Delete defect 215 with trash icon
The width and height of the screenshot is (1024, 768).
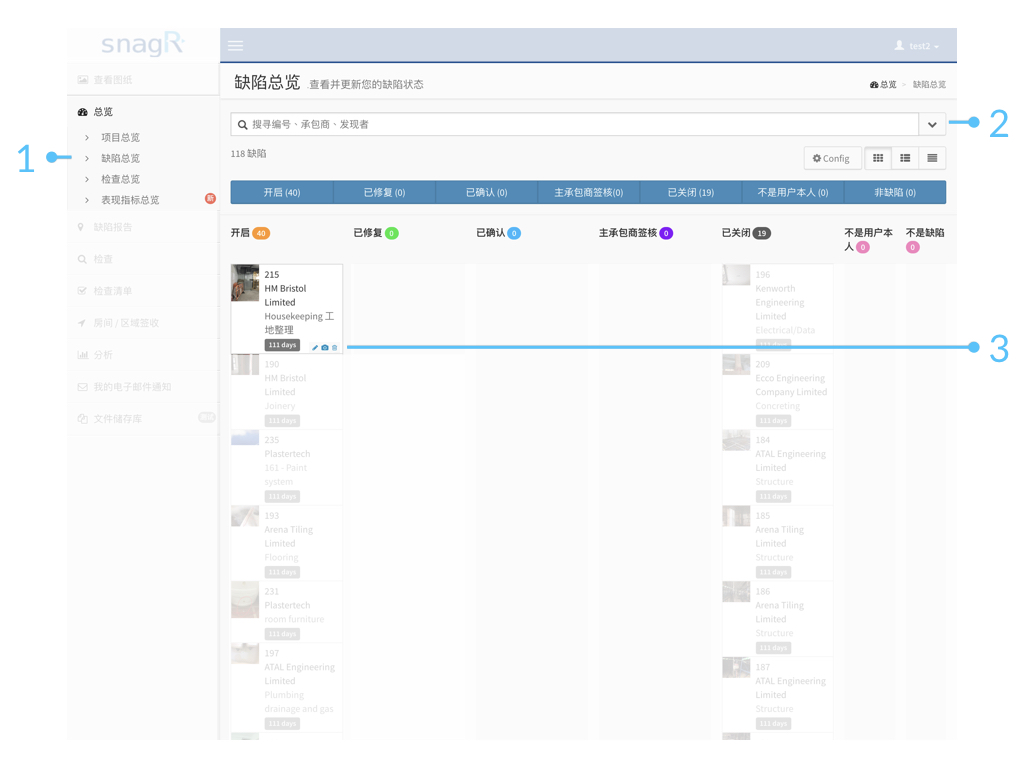pos(334,347)
